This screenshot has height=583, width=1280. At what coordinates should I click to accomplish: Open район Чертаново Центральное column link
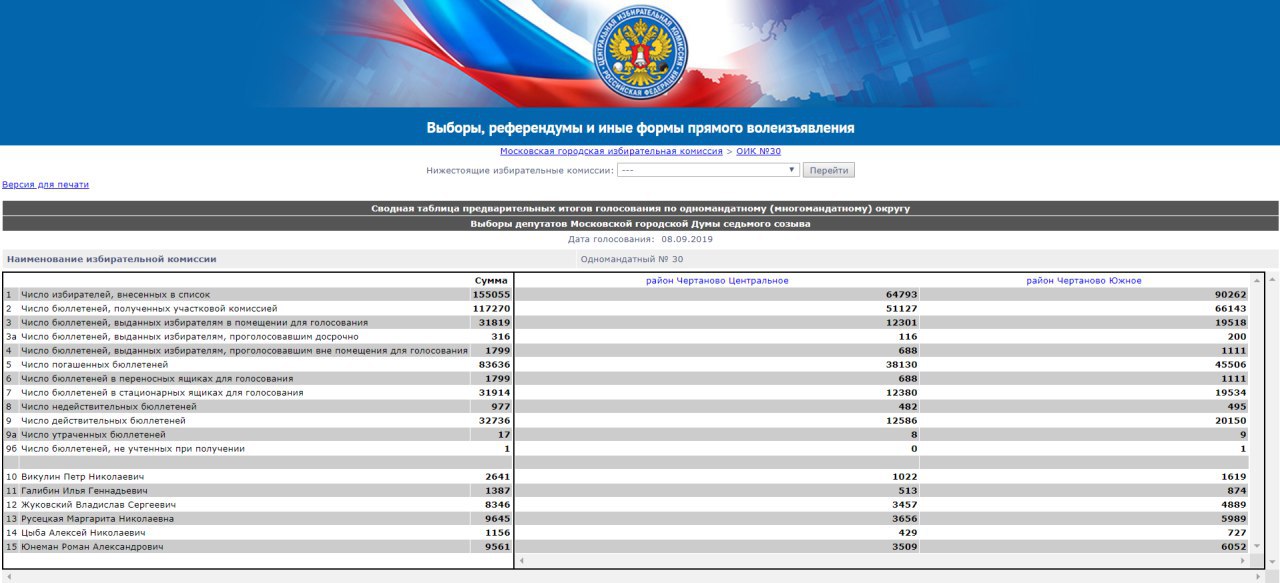(717, 281)
